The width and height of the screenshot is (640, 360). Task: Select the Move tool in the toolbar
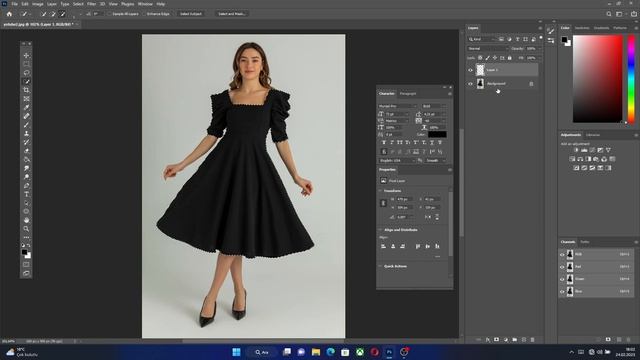[27, 55]
